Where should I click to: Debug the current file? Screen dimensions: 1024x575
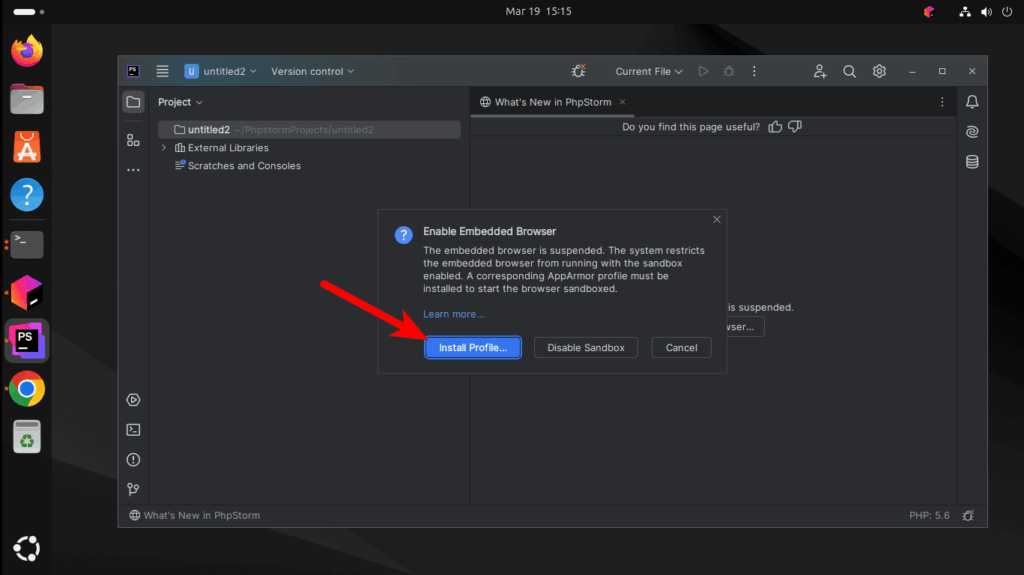point(728,71)
